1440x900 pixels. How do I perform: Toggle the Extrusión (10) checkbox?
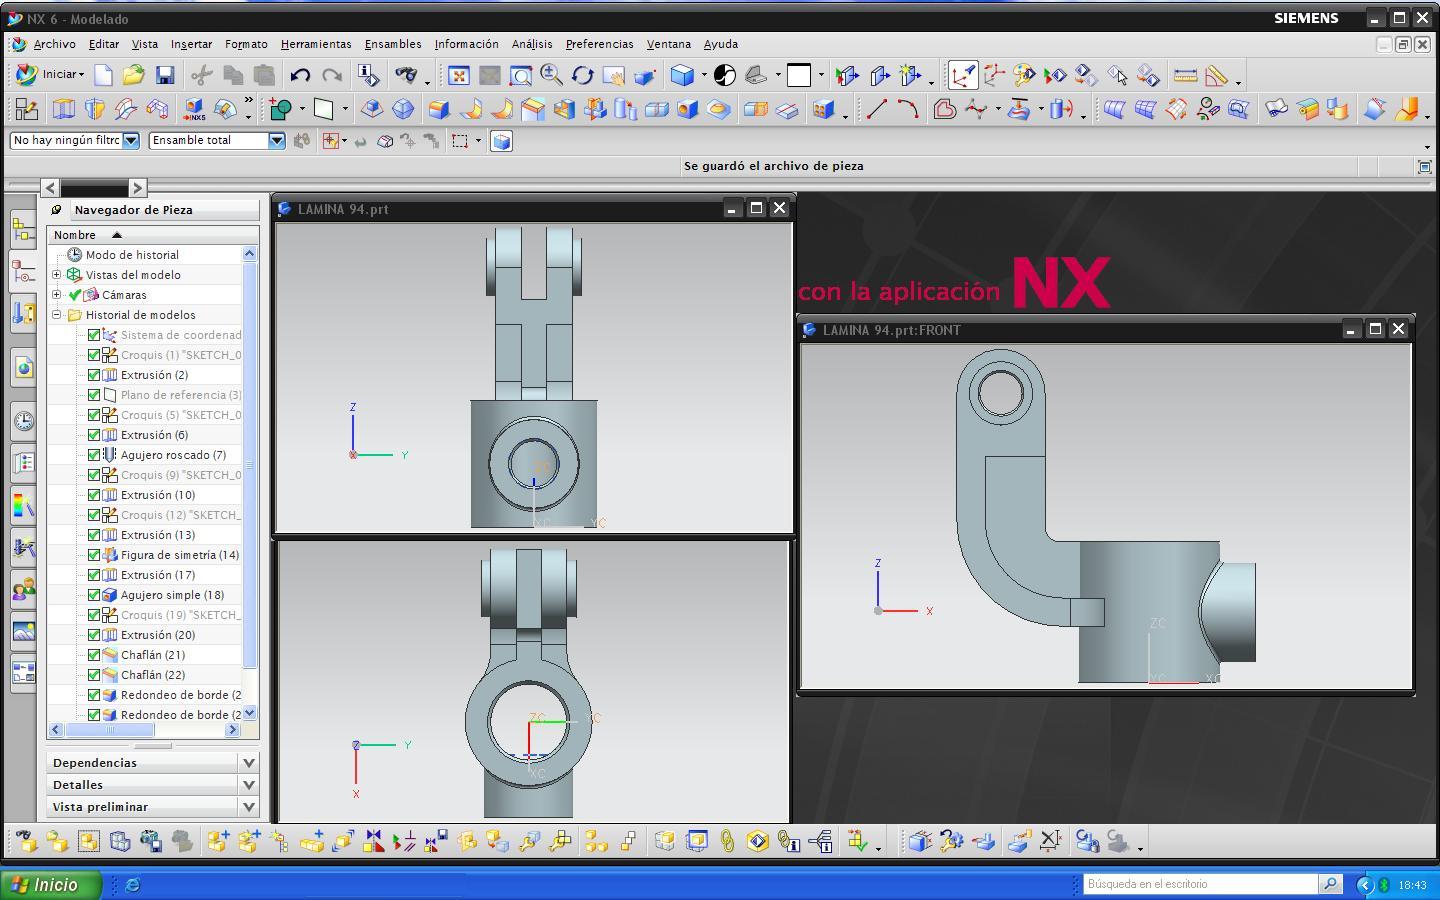pyautogui.click(x=94, y=495)
